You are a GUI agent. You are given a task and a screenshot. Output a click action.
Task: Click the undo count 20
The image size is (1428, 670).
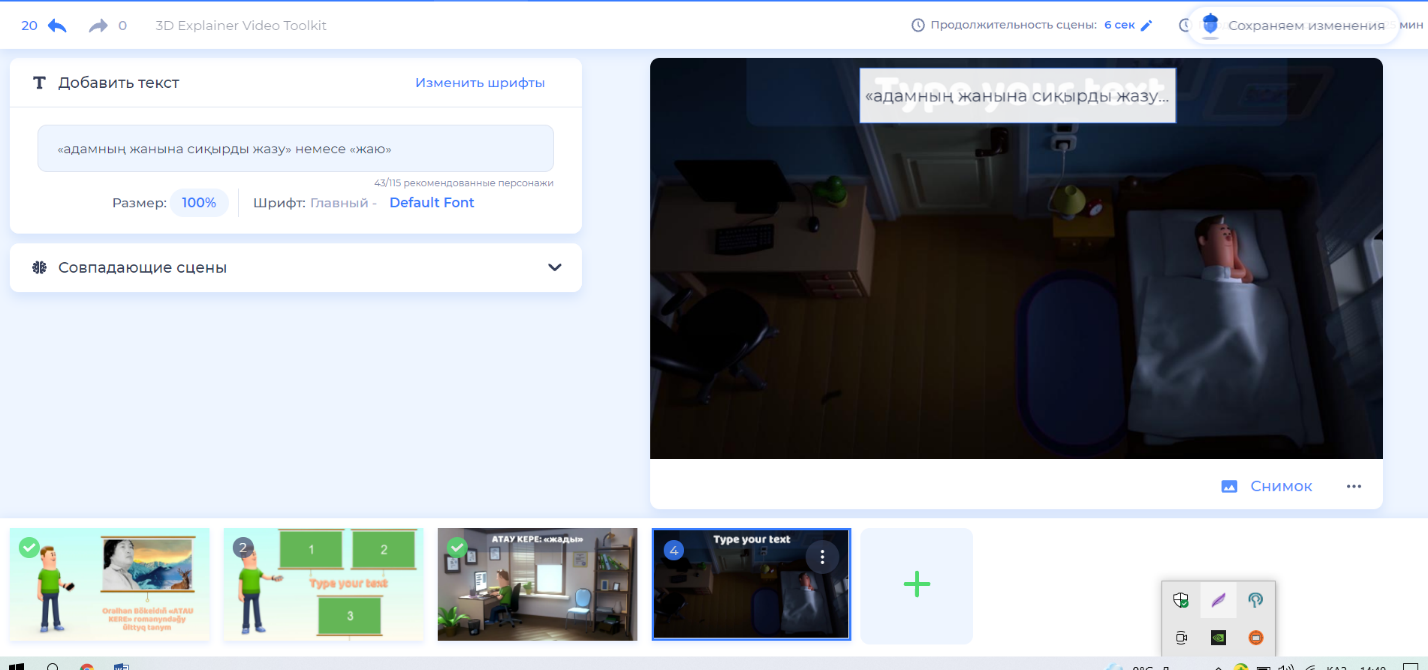coord(29,25)
